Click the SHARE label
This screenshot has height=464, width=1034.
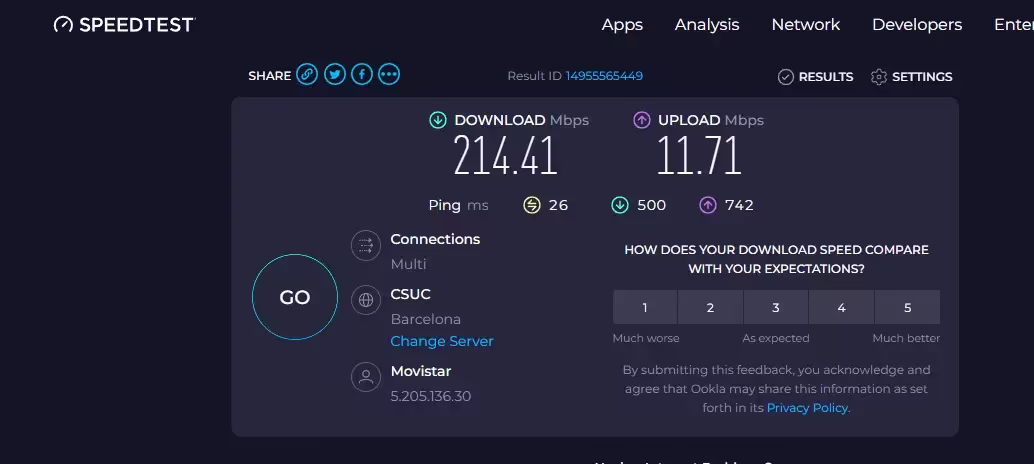pyautogui.click(x=269, y=76)
